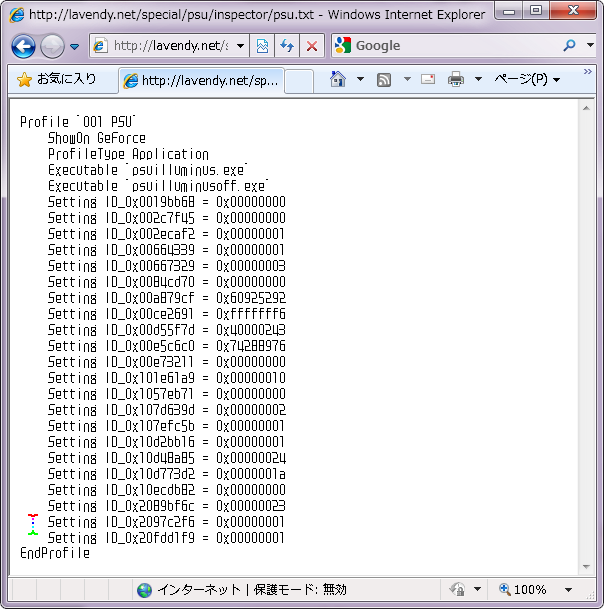This screenshot has height=609, width=604.
Task: Click Setting ID_0x101e61a9 line
Action: [167, 378]
